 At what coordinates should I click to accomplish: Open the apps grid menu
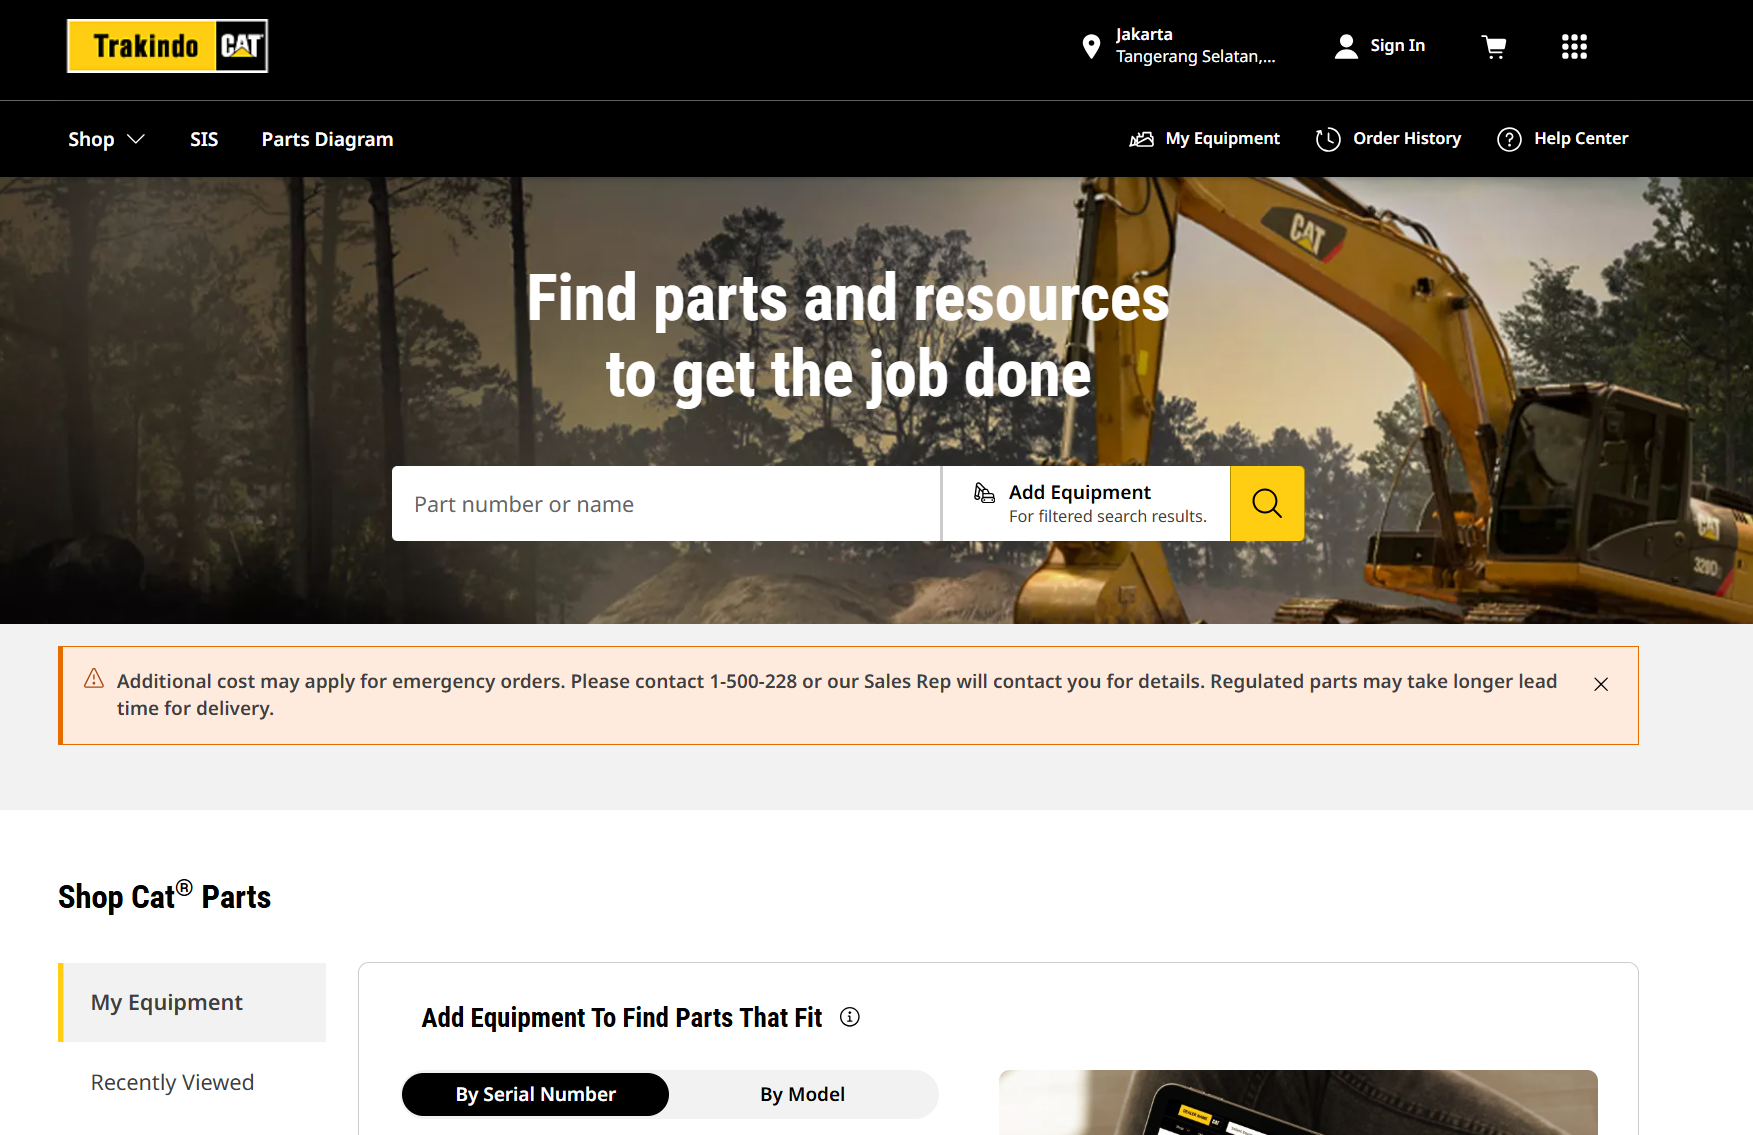1574,46
